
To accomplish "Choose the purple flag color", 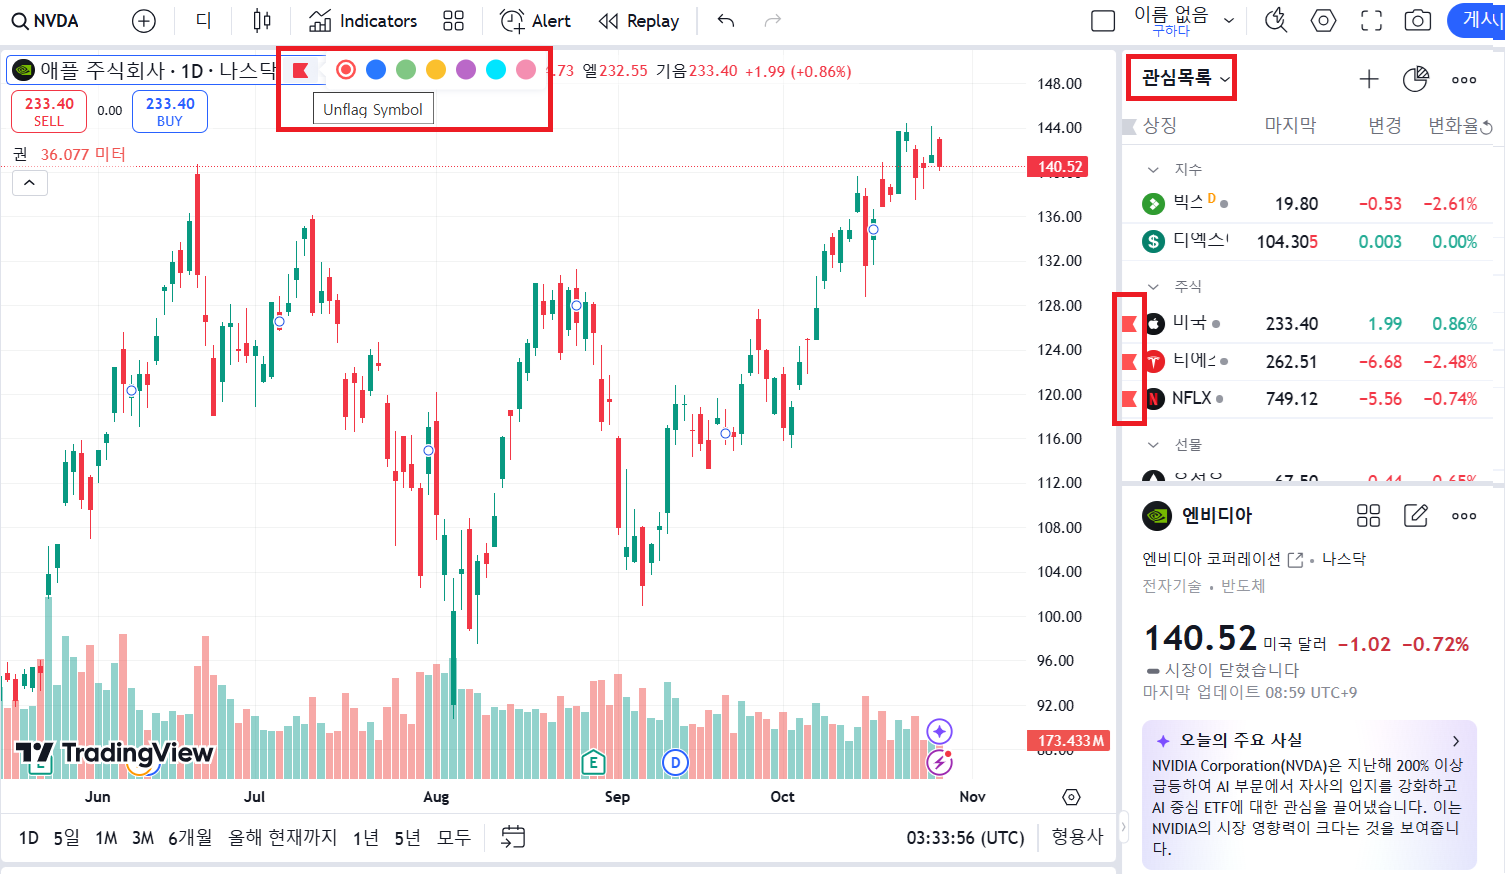I will (x=466, y=69).
